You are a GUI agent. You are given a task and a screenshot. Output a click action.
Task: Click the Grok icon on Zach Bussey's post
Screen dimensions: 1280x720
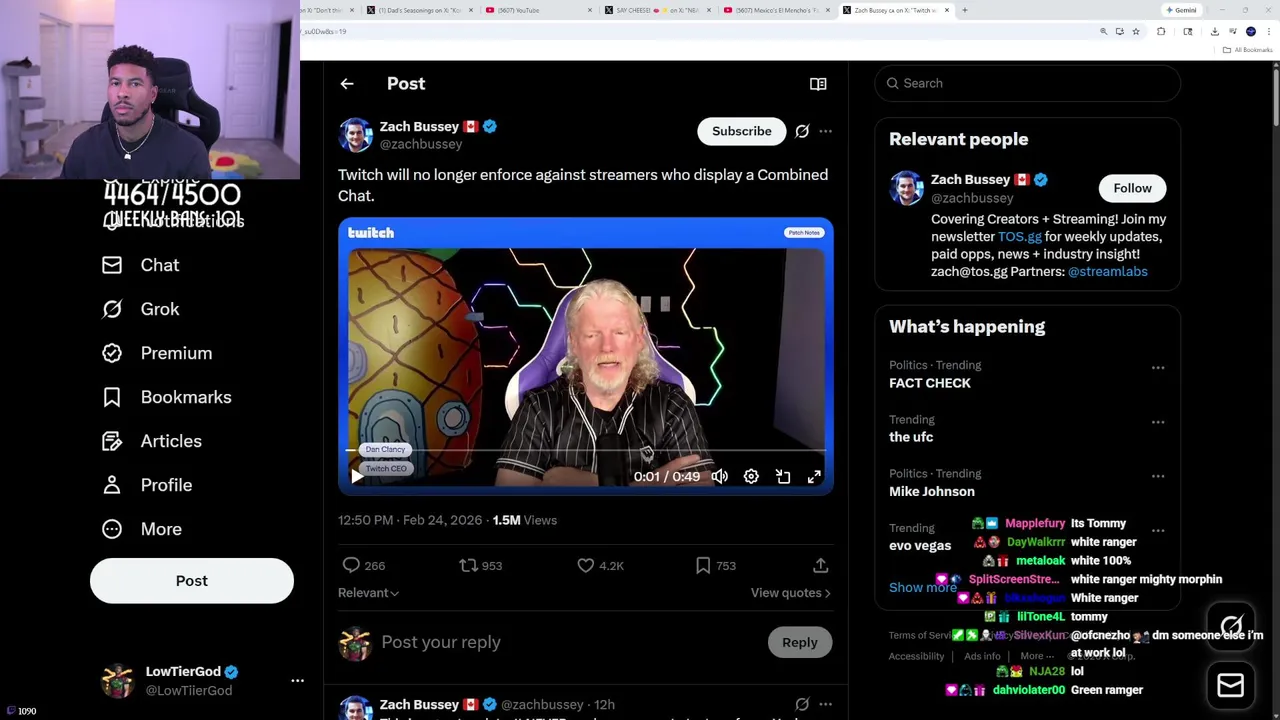[x=802, y=131]
